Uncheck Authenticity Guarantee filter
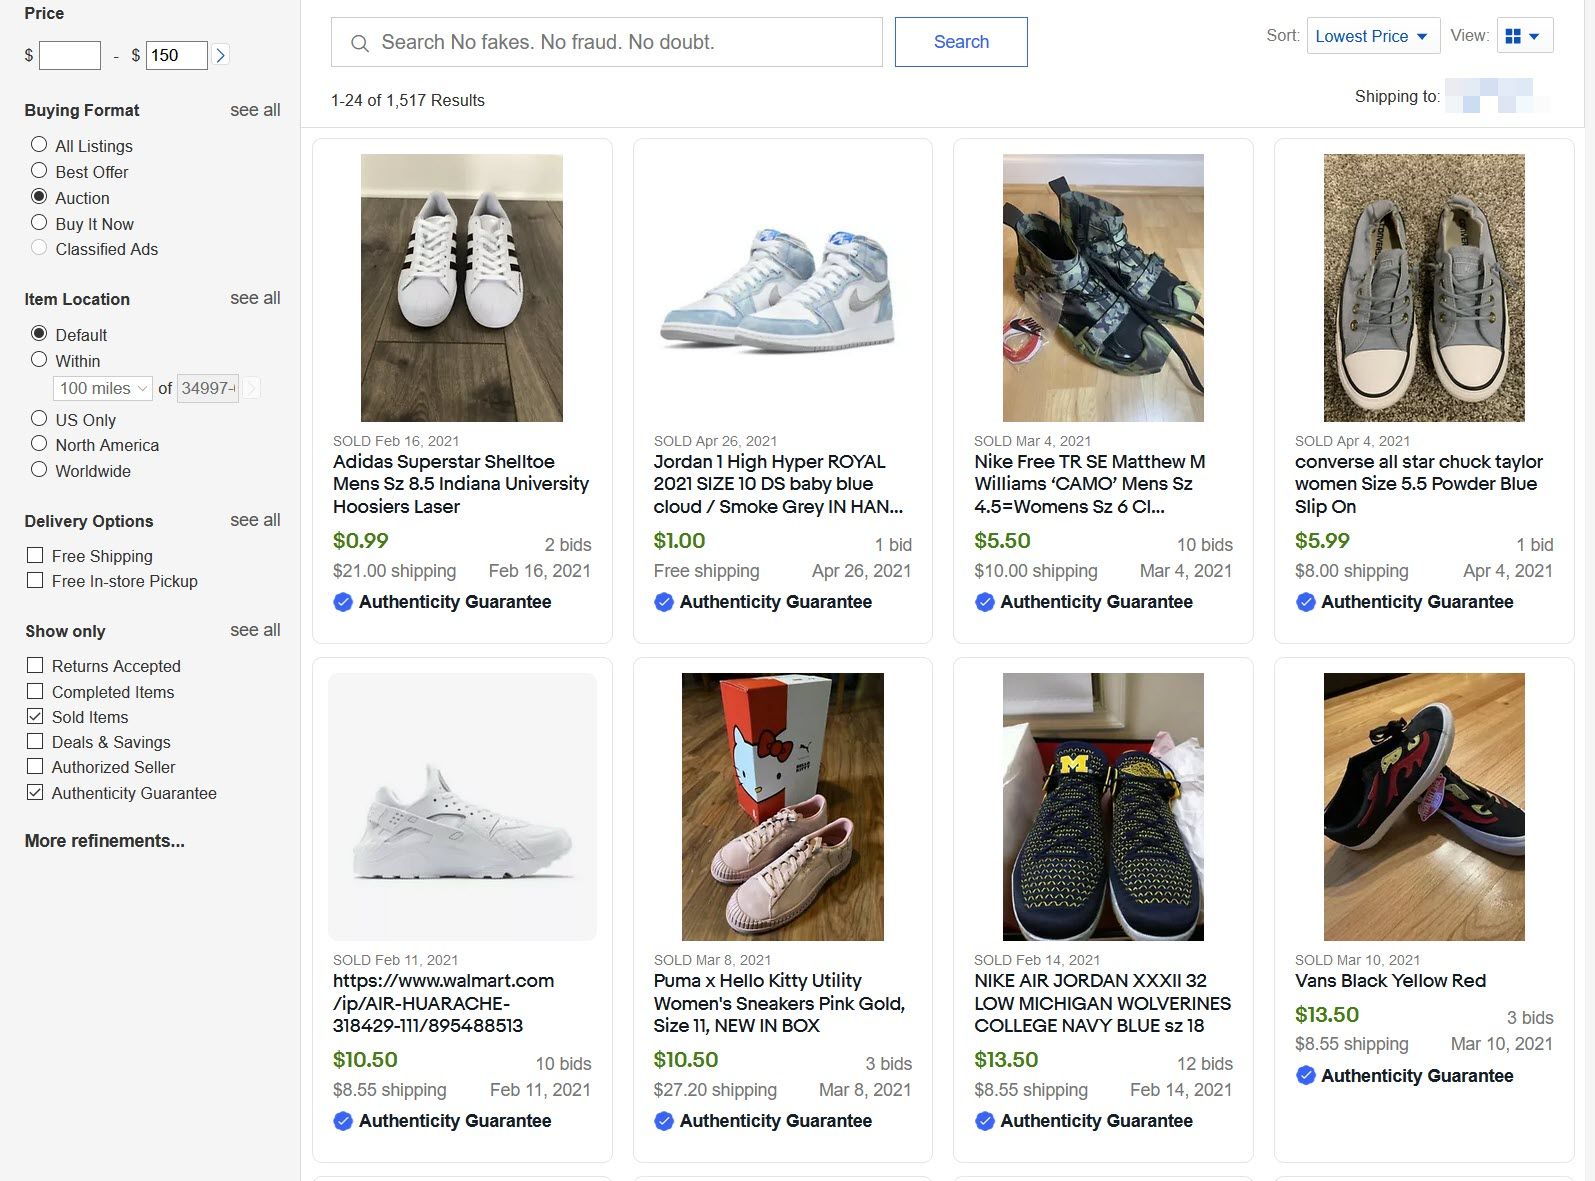The height and width of the screenshot is (1181, 1595). (35, 792)
